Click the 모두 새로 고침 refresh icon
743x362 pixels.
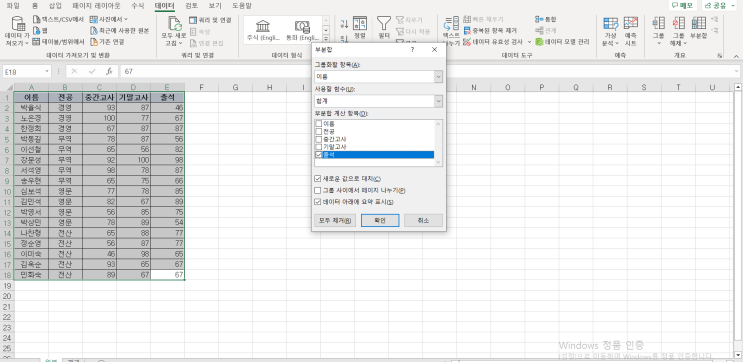(174, 24)
